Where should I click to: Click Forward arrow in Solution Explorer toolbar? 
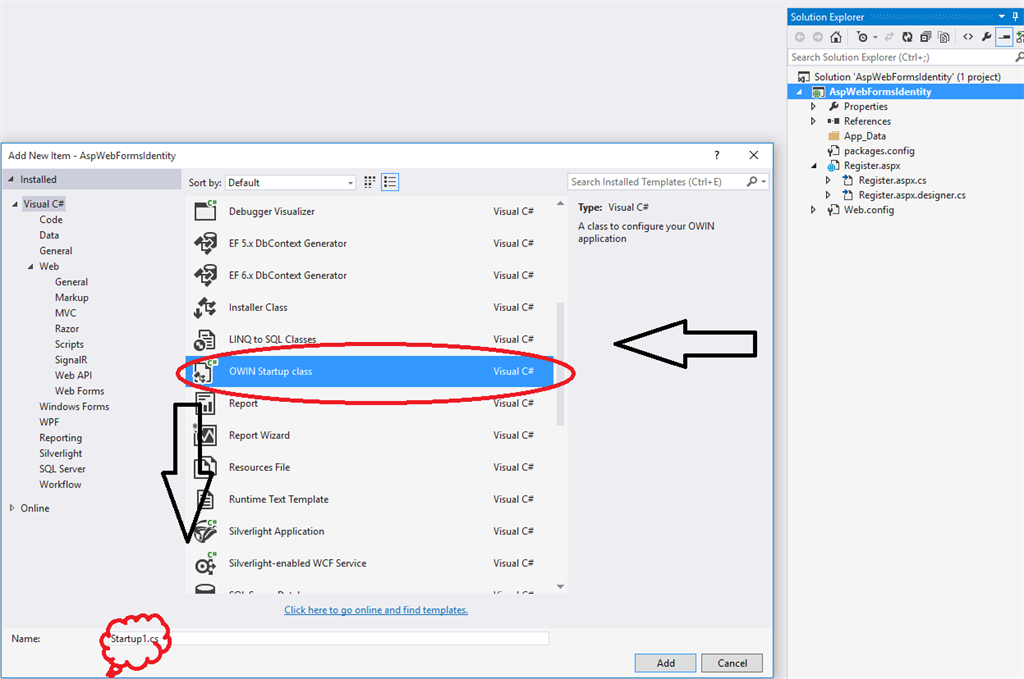tap(817, 37)
